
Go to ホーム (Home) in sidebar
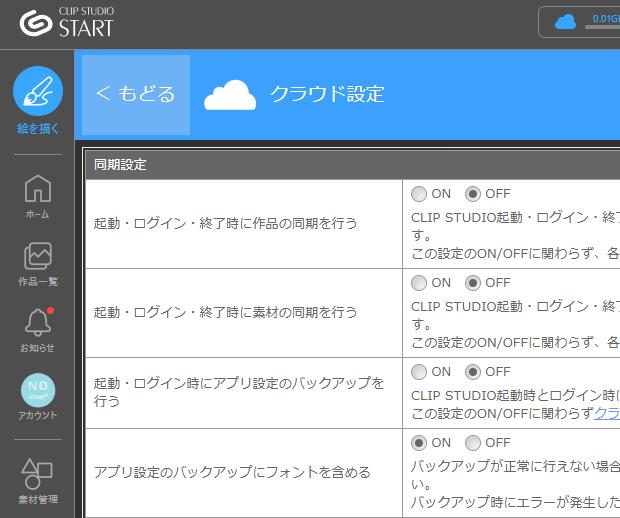click(38, 197)
